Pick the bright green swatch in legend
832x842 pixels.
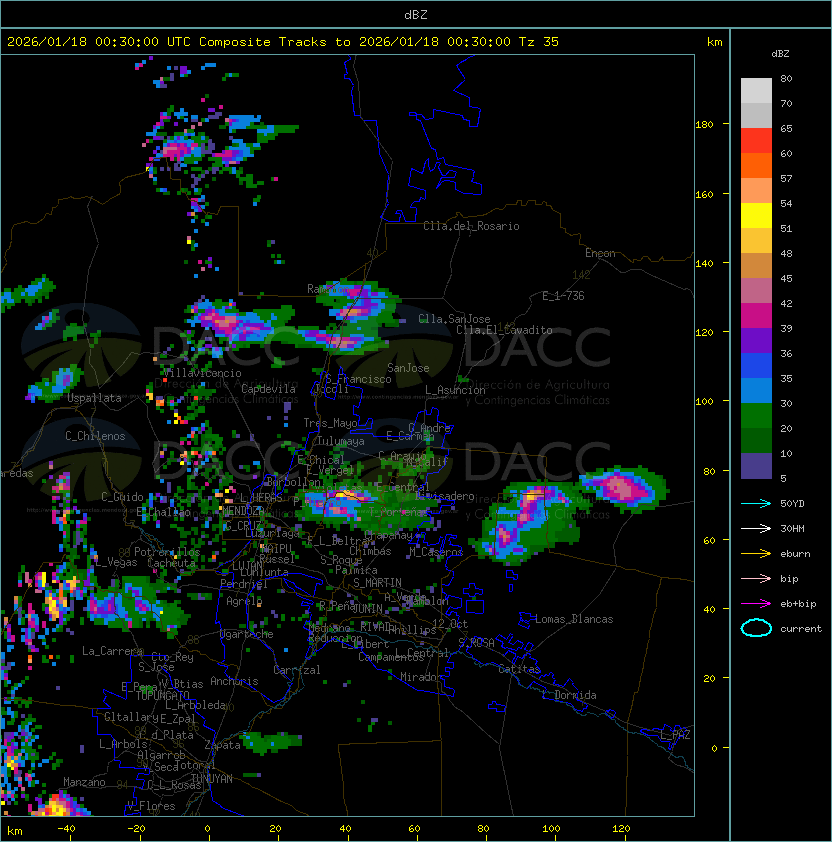756,416
